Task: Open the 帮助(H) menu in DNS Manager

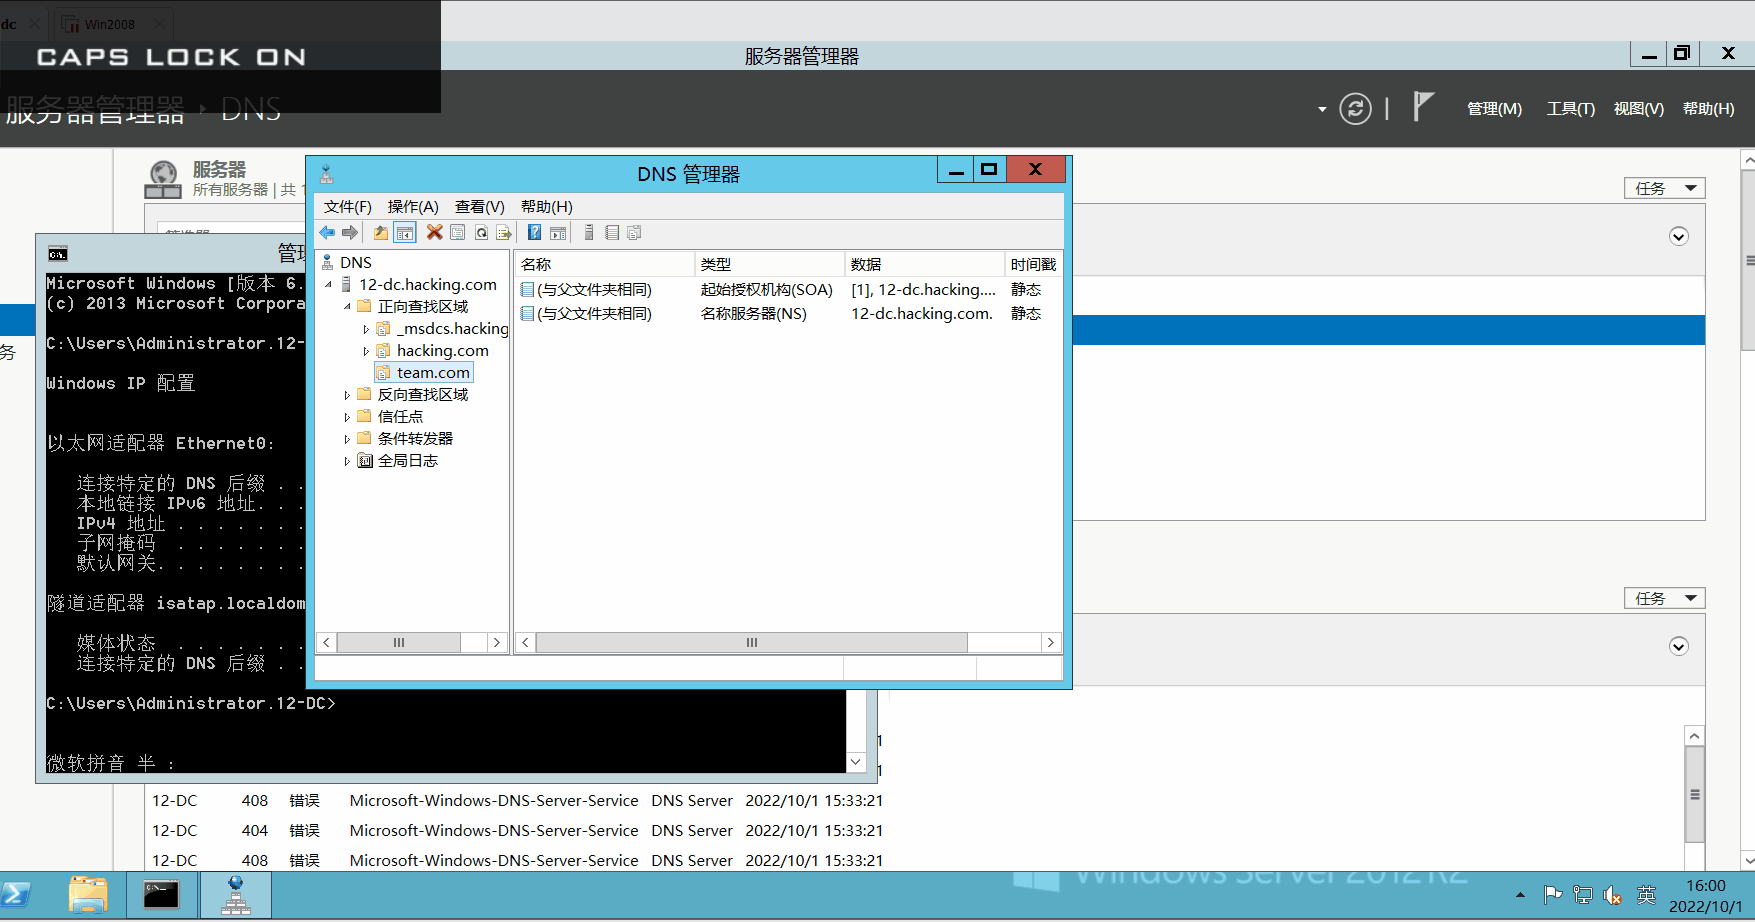Action: (546, 206)
